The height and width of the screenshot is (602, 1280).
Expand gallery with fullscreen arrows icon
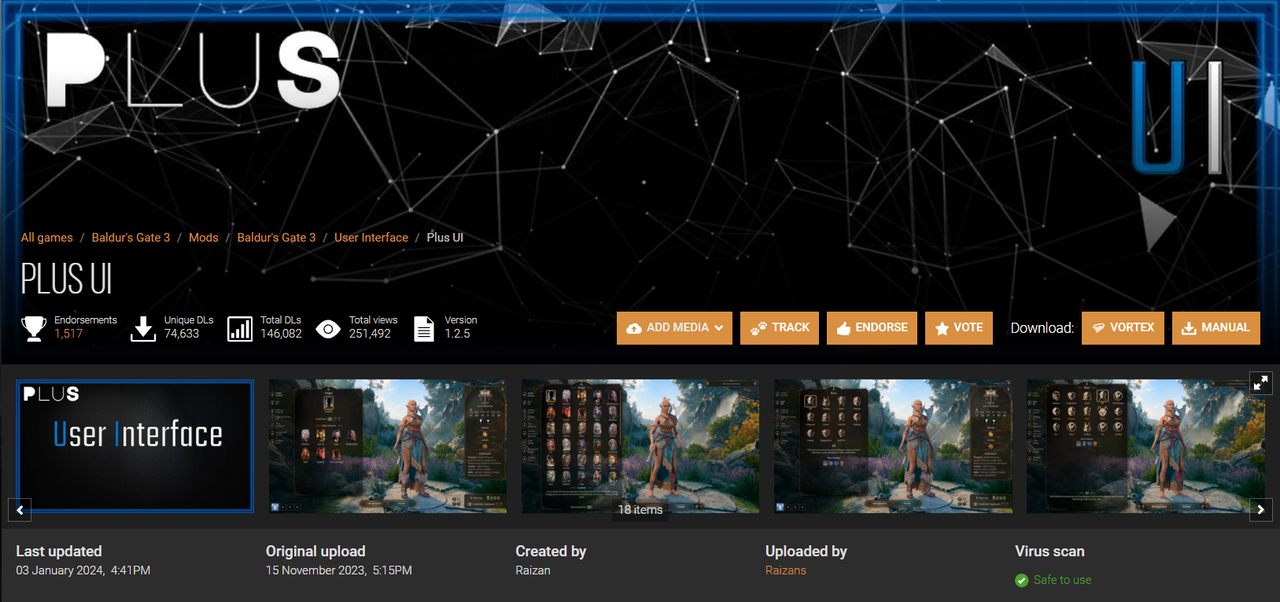(x=1261, y=383)
